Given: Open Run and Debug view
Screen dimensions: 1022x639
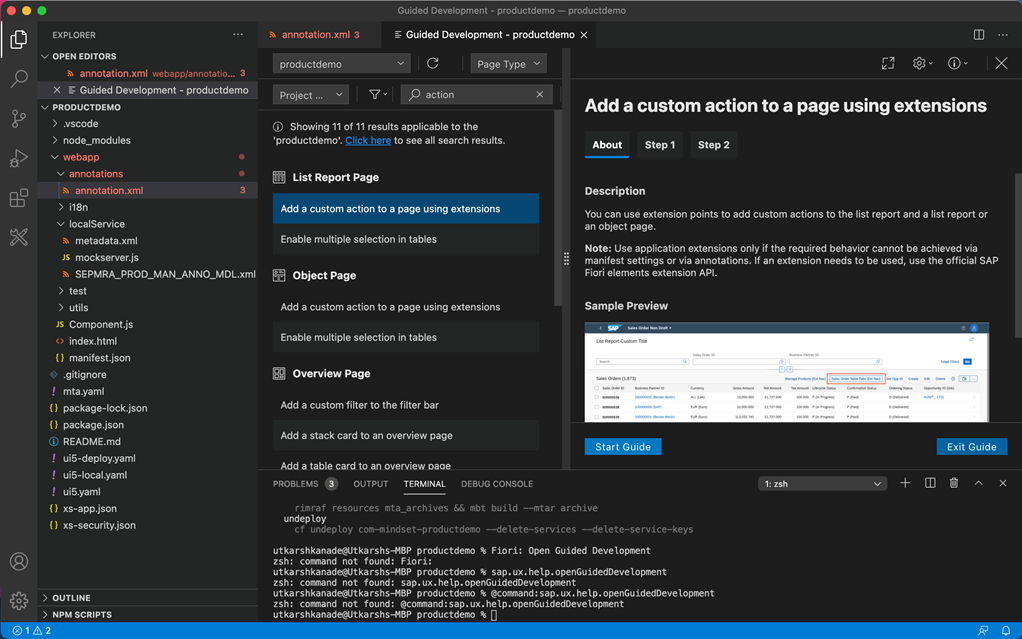Looking at the screenshot, I should click(19, 158).
